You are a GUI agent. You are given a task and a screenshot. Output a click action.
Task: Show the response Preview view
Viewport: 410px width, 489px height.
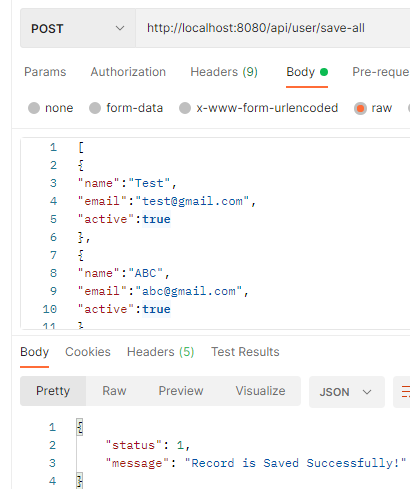181,391
